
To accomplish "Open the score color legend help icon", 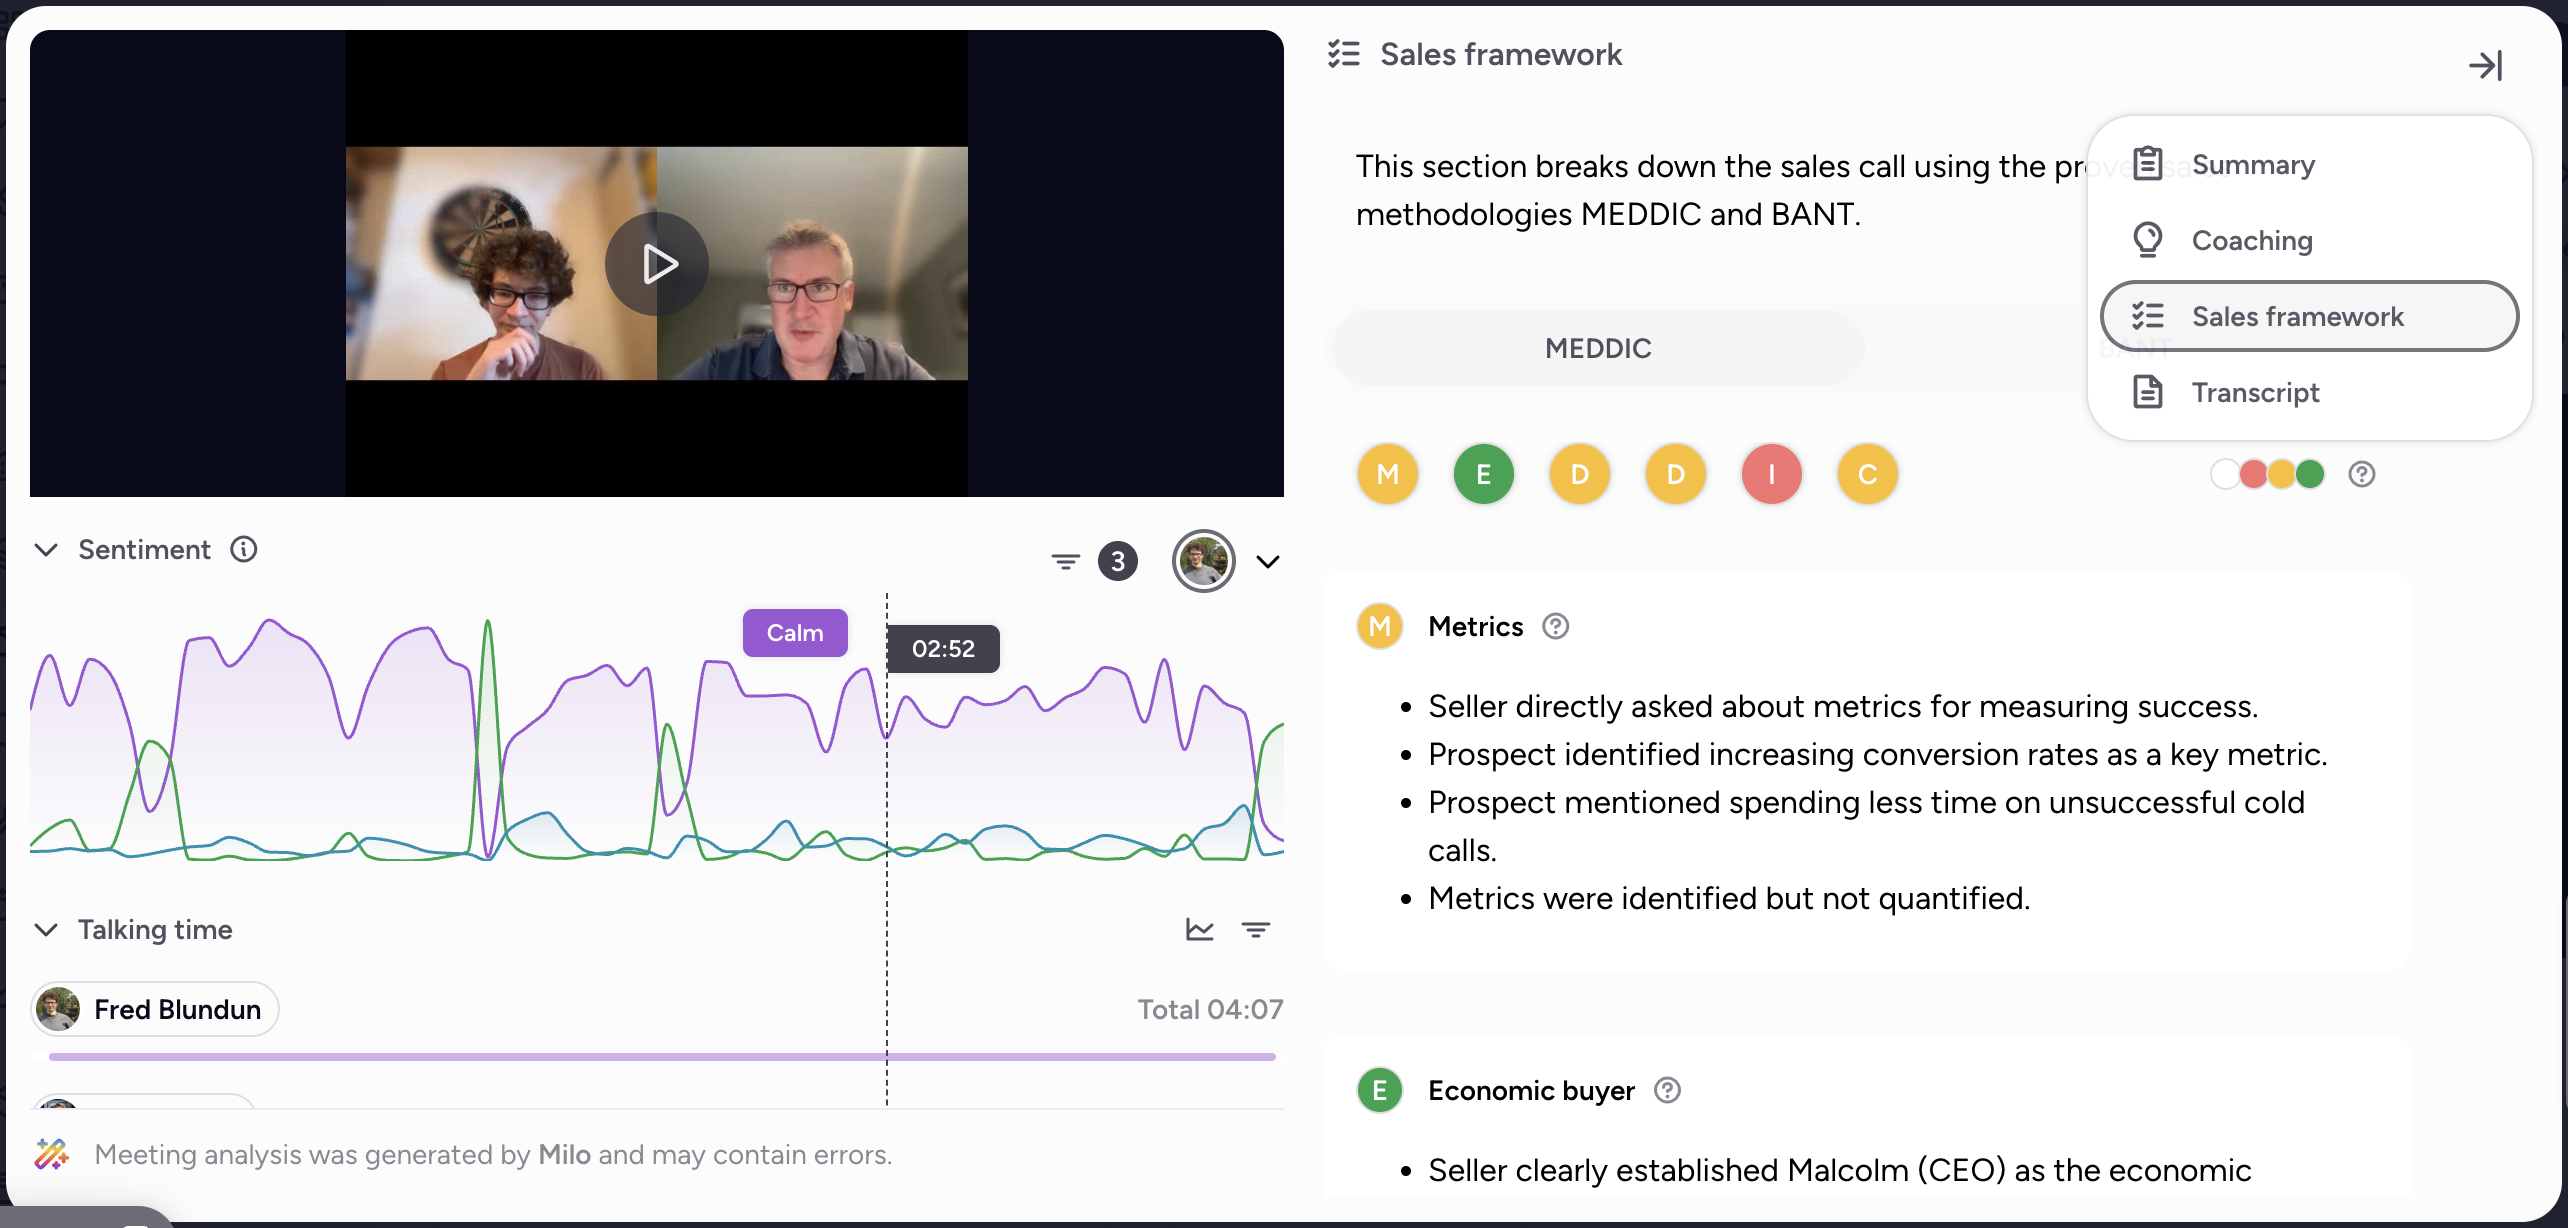I will [x=2362, y=474].
